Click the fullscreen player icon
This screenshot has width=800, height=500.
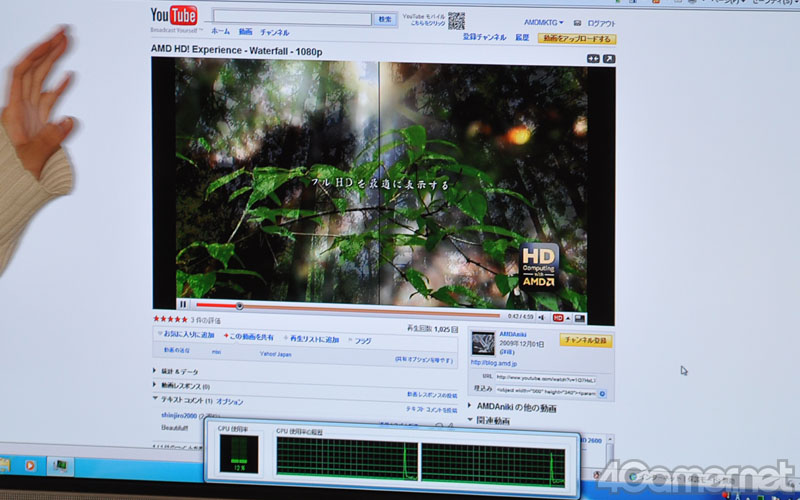(x=580, y=318)
